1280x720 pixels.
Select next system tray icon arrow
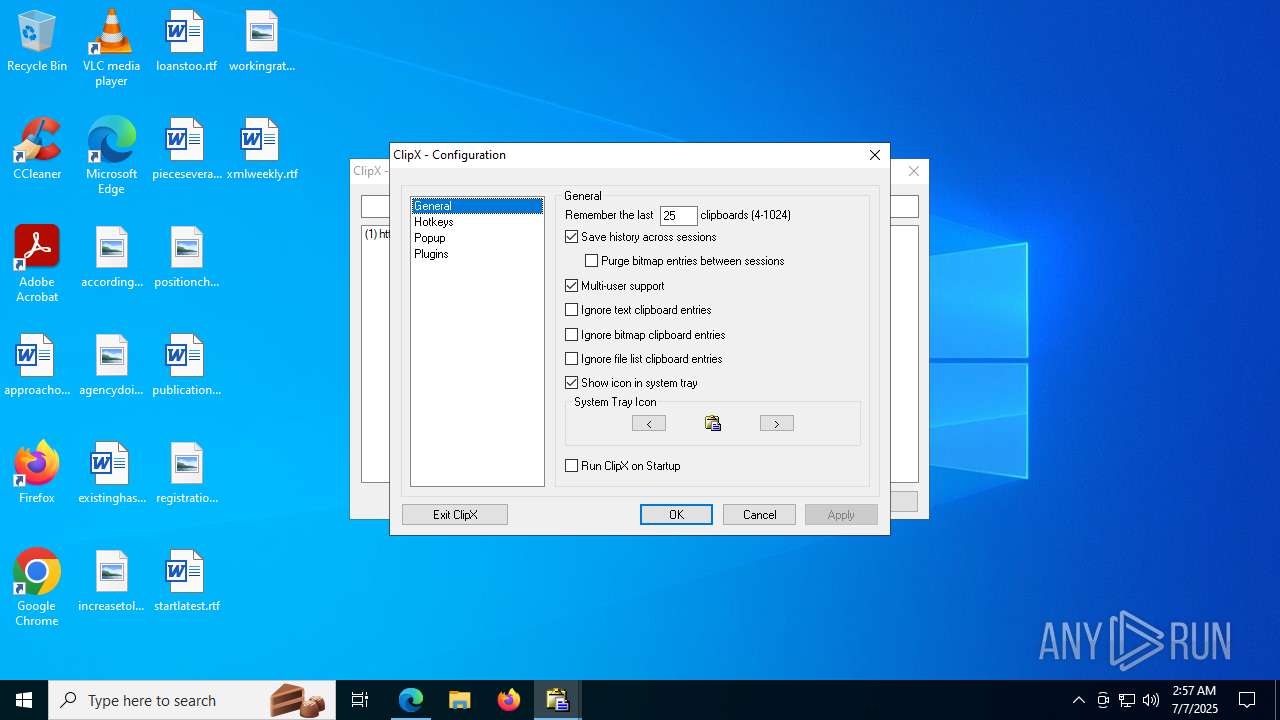pyautogui.click(x=777, y=424)
